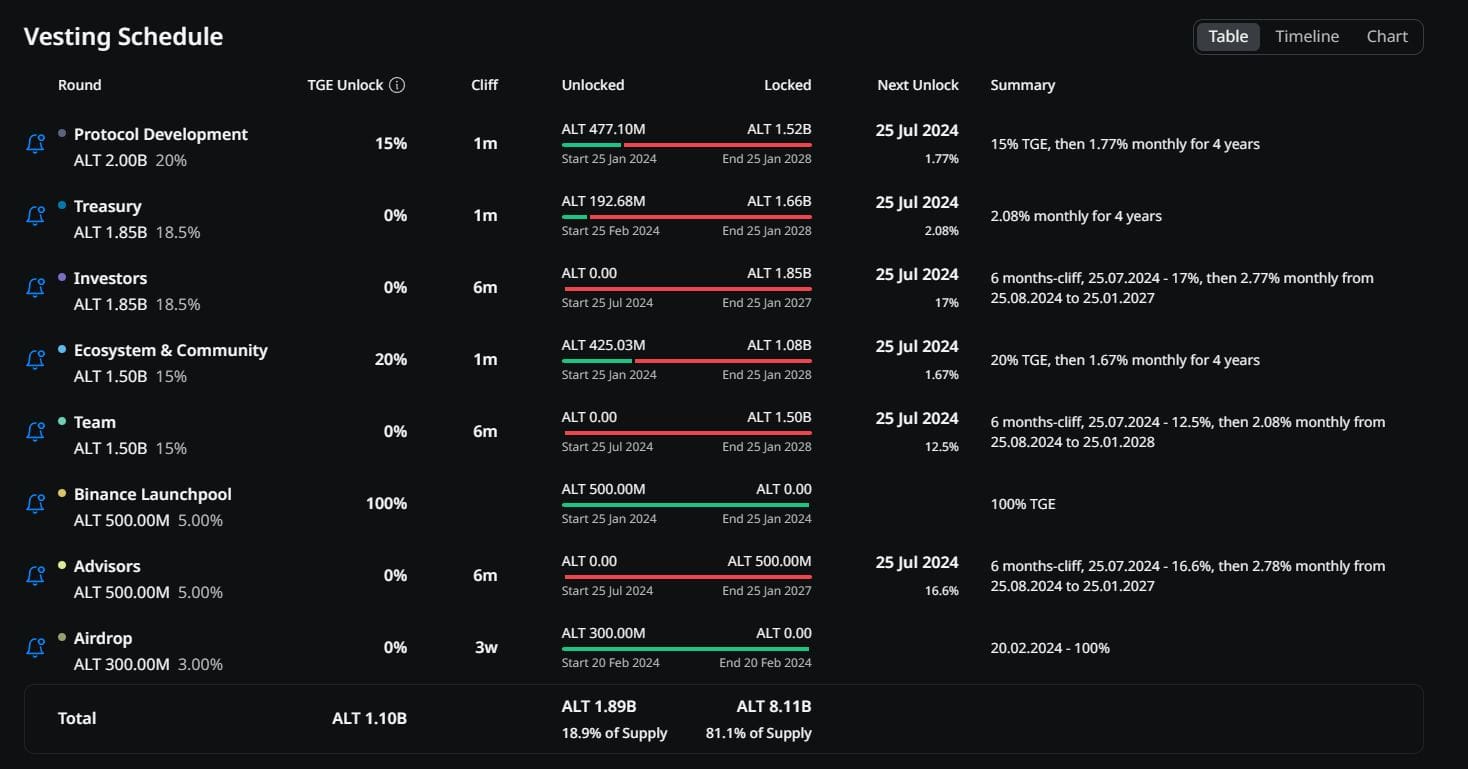Image resolution: width=1468 pixels, height=769 pixels.
Task: Click the Next Unlock column header
Action: click(x=918, y=85)
